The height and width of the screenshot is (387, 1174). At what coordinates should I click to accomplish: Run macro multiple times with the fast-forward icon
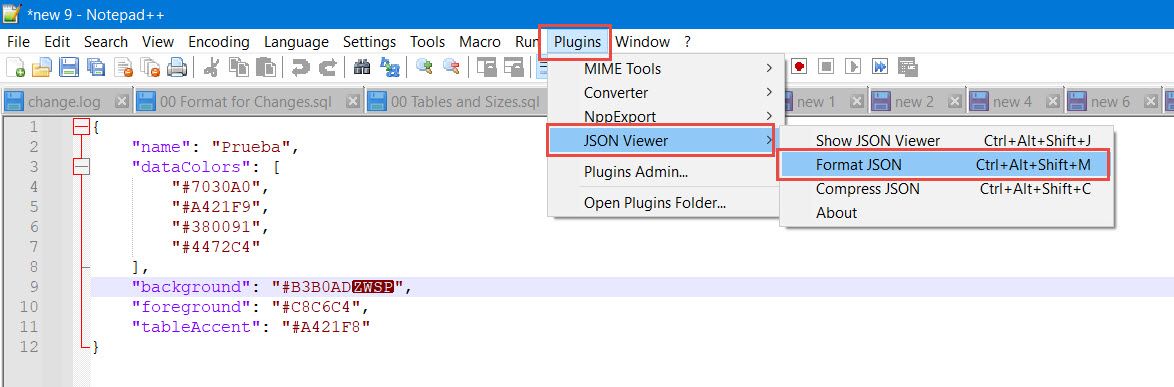point(880,67)
